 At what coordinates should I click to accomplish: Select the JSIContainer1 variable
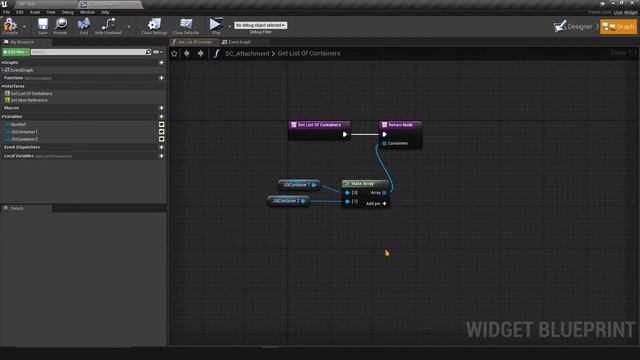[x=24, y=132]
